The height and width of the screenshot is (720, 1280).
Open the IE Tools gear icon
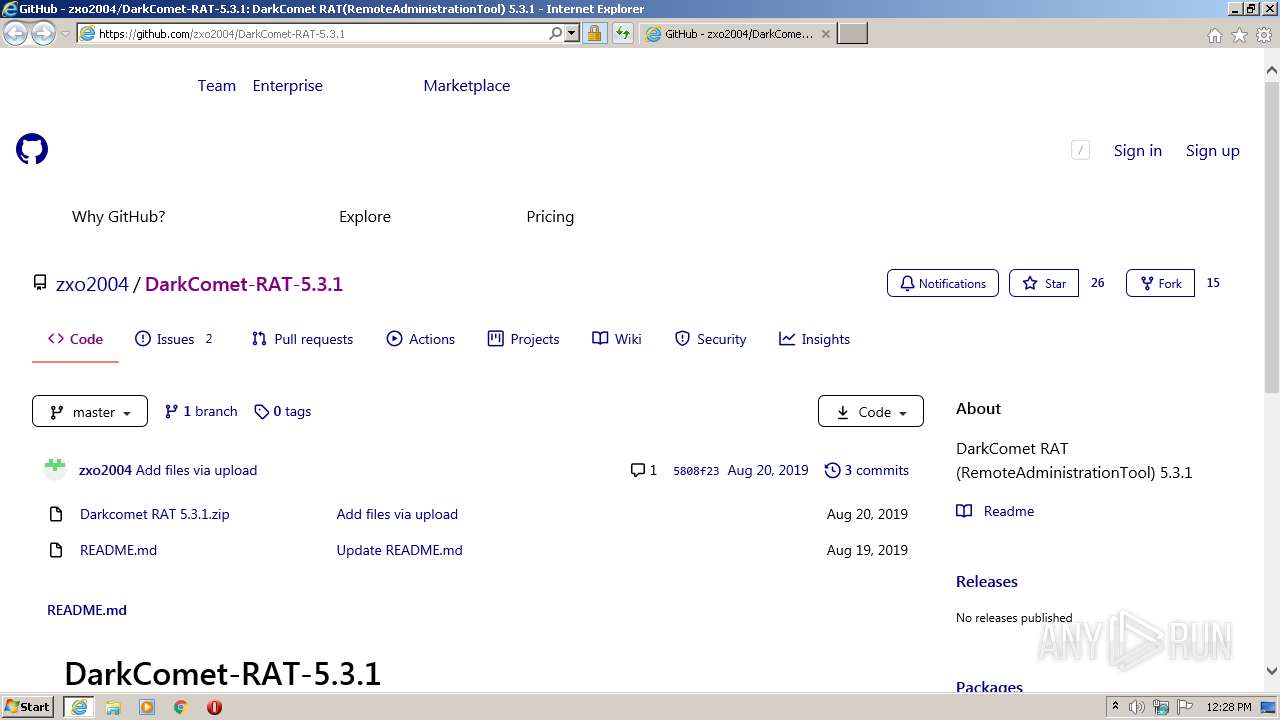tap(1263, 35)
